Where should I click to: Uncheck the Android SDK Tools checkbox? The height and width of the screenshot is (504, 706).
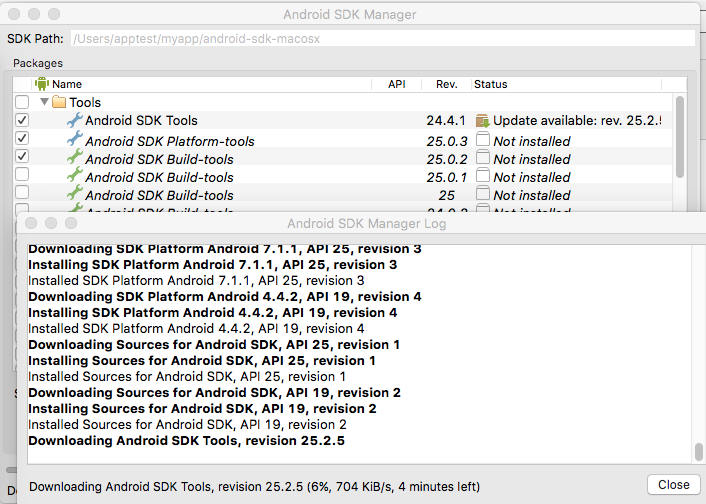click(22, 120)
